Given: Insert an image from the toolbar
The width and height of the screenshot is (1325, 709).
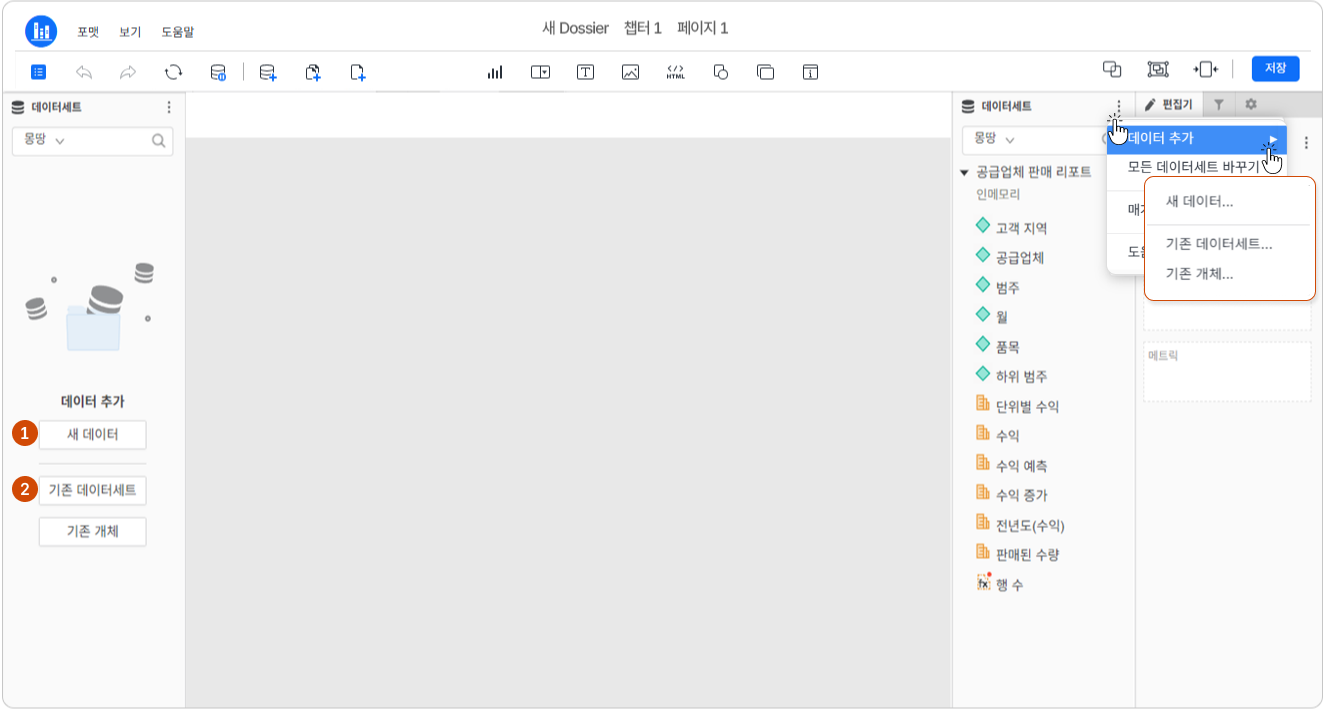Looking at the screenshot, I should (x=630, y=71).
